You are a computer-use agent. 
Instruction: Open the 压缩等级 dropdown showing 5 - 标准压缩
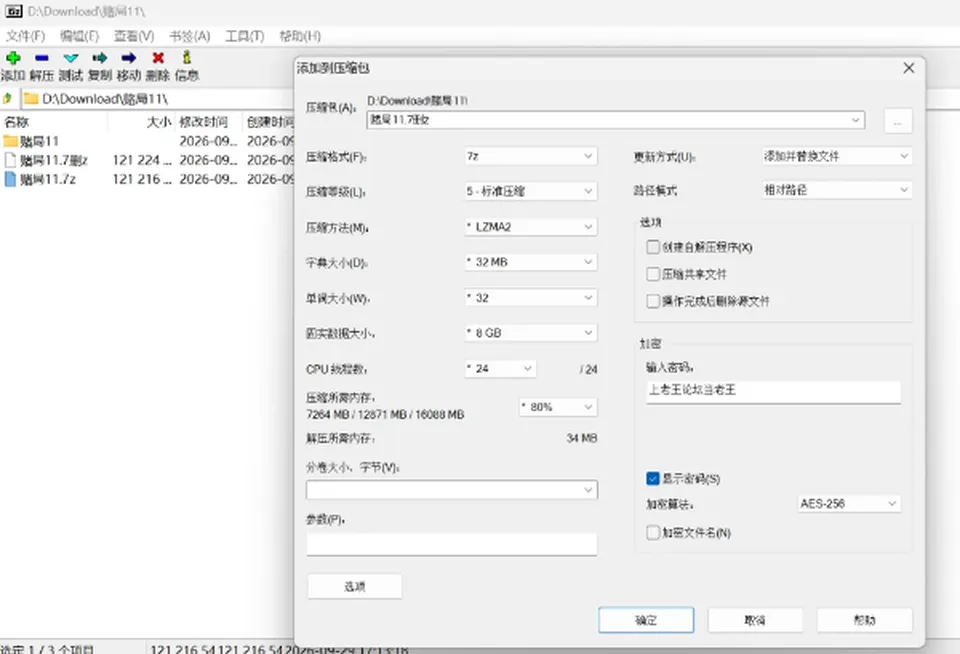530,191
